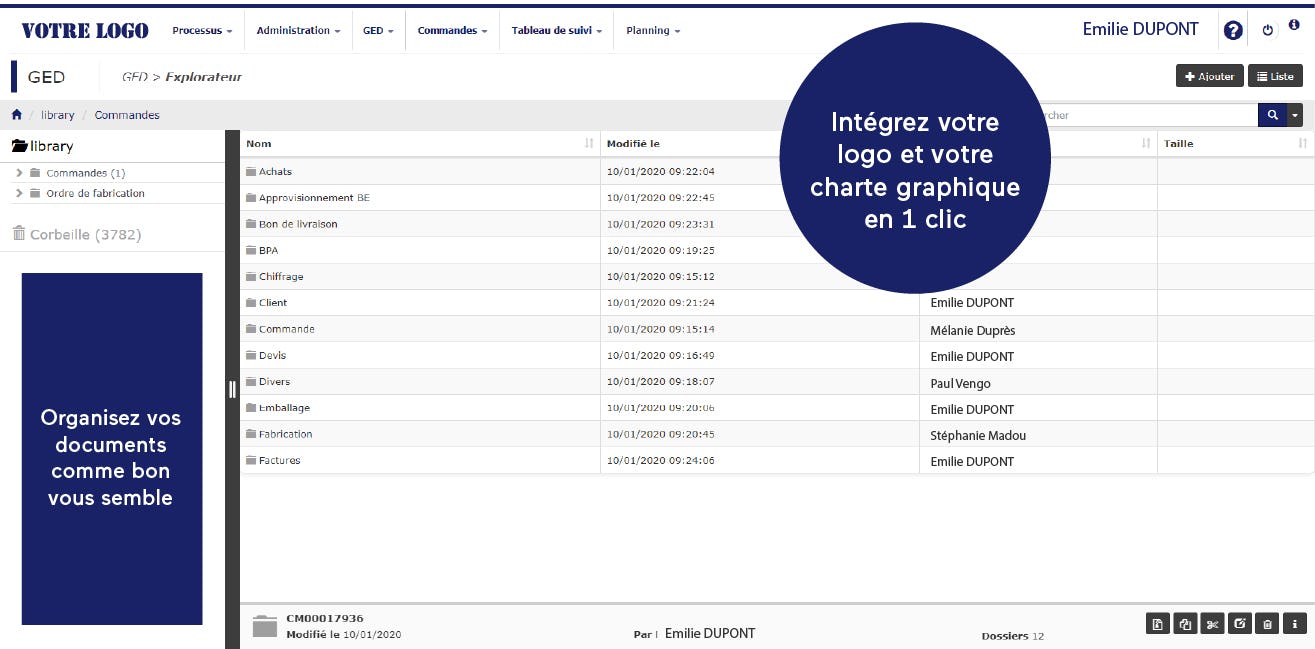Click the new document icon in bottom bar

pos(1157,624)
